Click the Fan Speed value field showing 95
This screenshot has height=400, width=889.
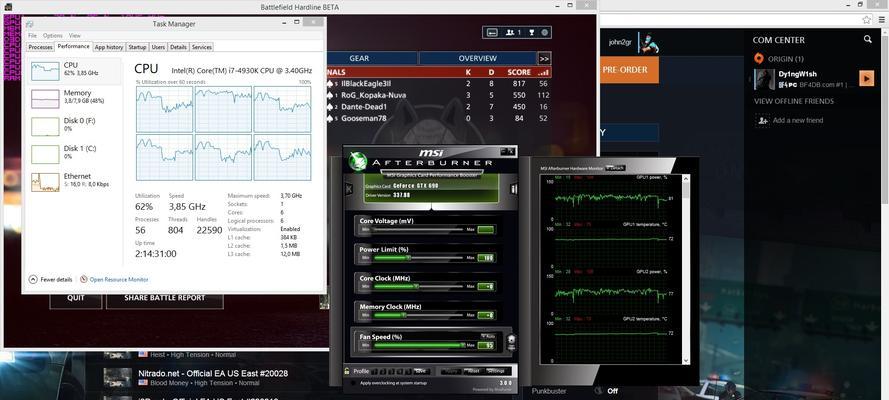[x=487, y=344]
